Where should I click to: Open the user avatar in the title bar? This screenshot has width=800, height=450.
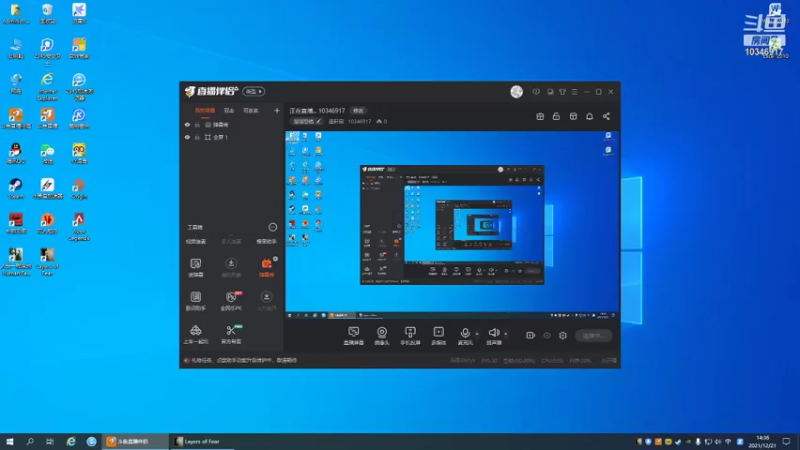[x=516, y=92]
